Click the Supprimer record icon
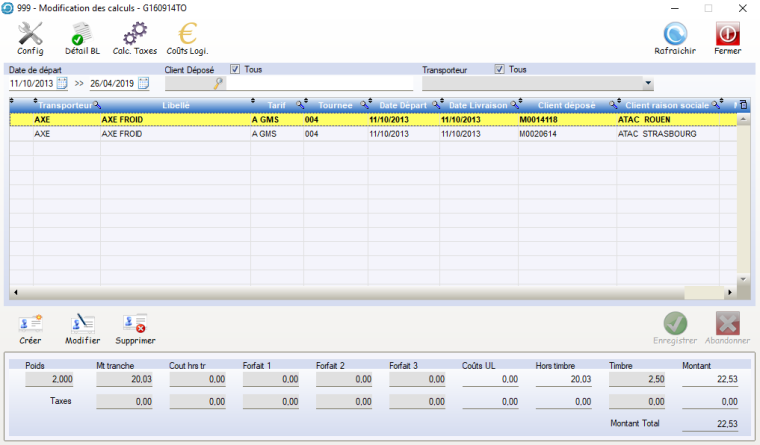Viewport: 760px width, 445px height. coord(134,324)
